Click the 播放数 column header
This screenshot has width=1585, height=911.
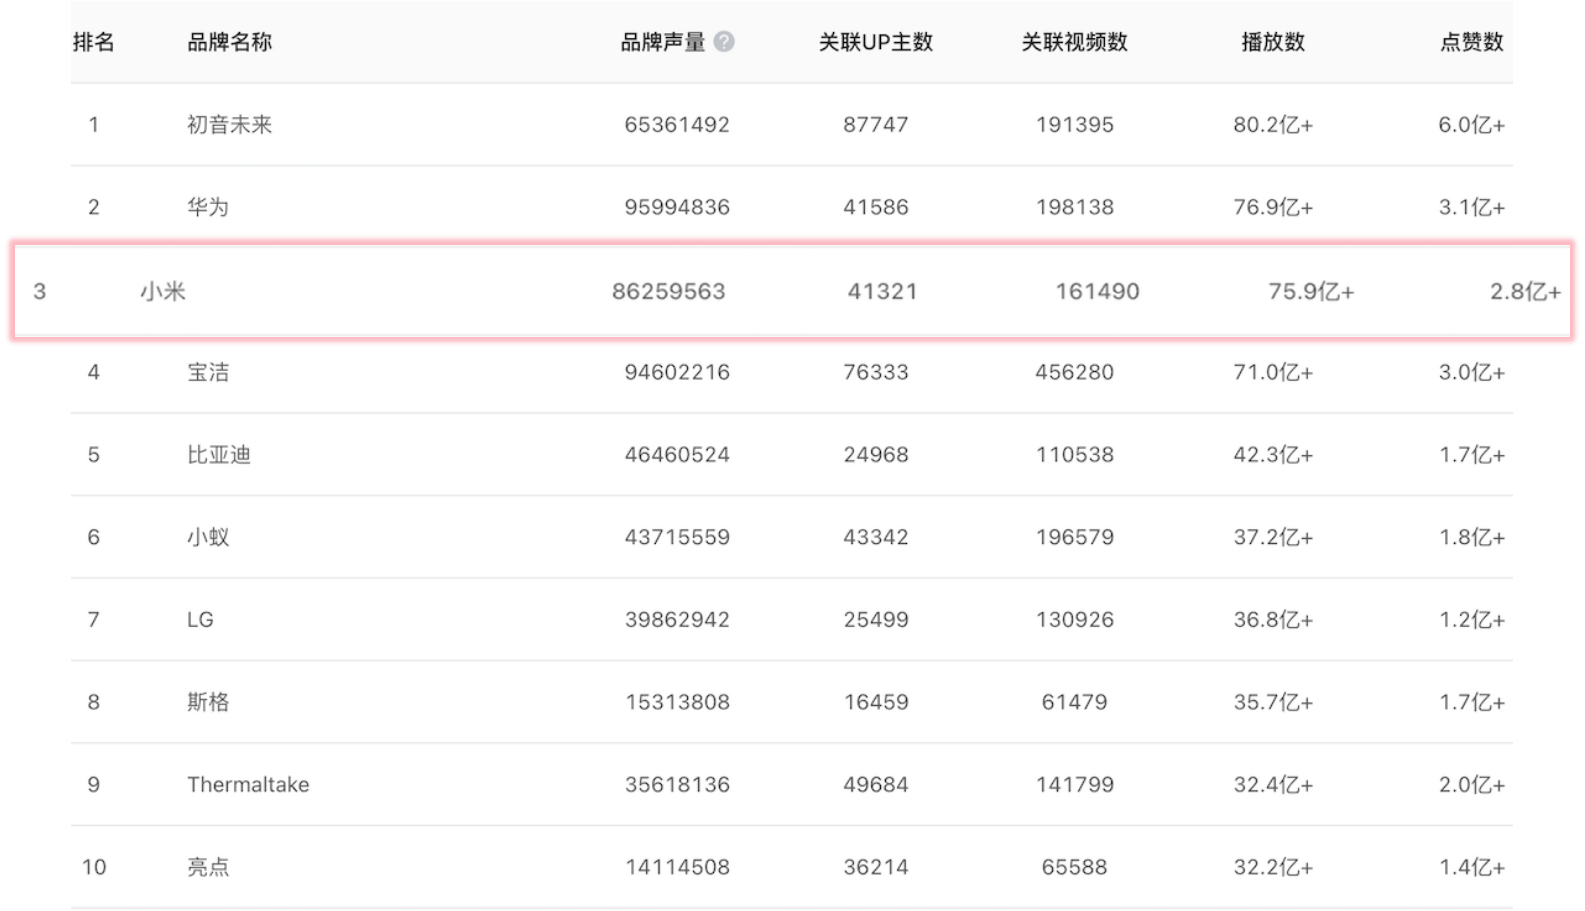[x=1273, y=42]
